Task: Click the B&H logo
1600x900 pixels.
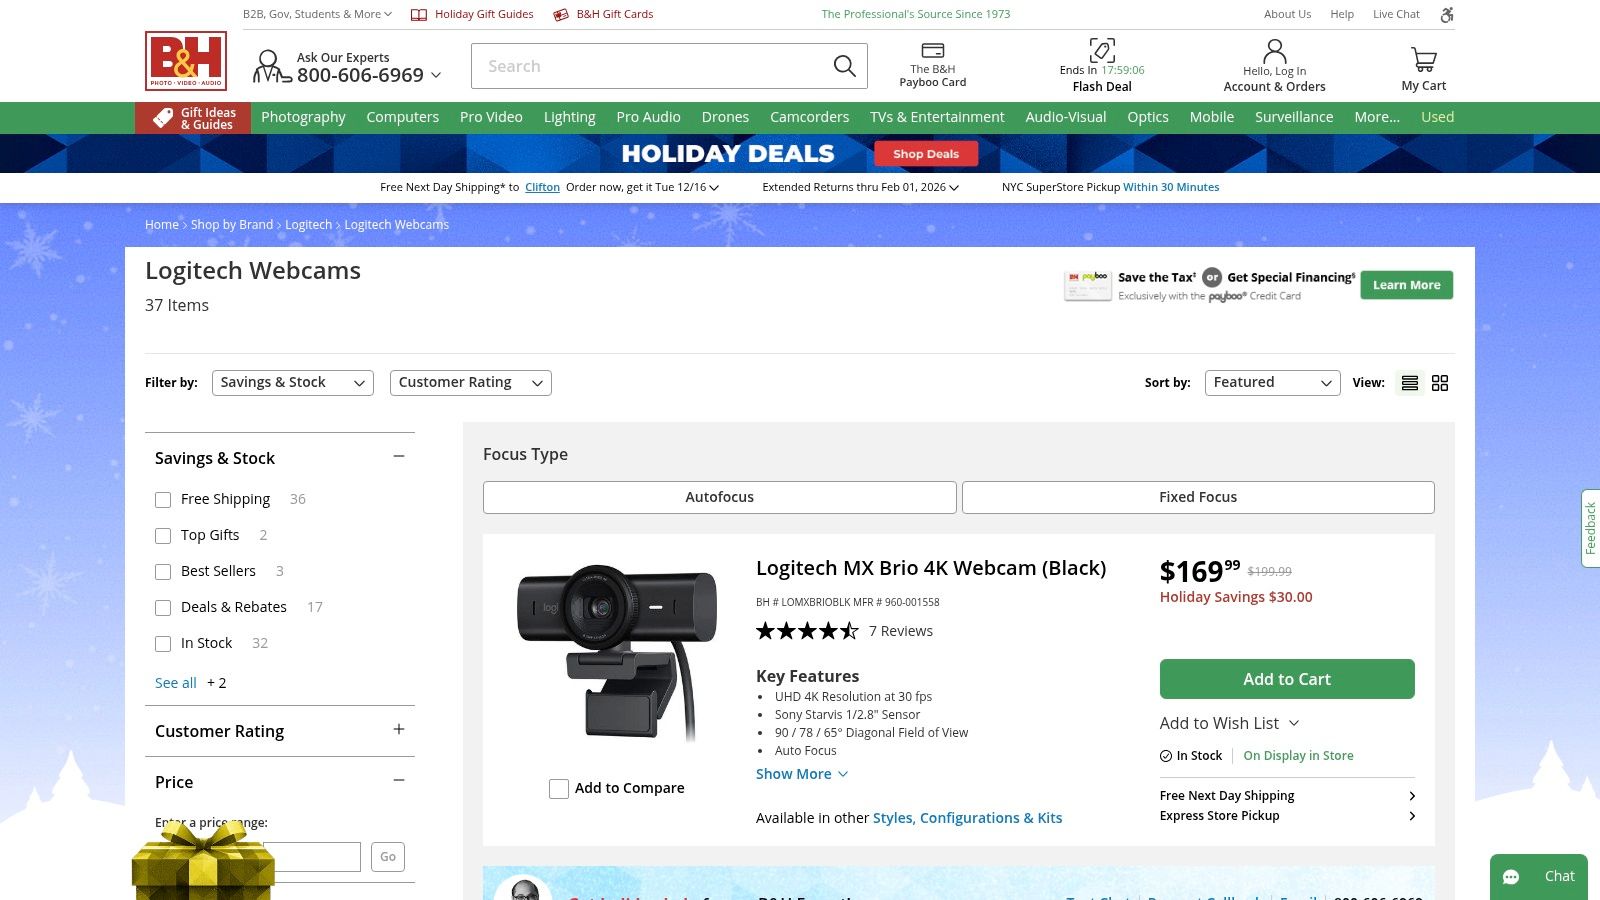Action: [185, 61]
